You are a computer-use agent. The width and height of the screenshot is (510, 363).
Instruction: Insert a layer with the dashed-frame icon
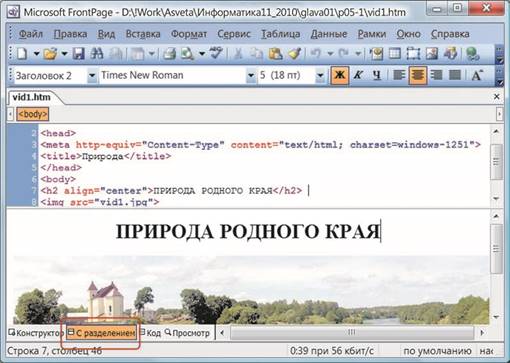point(413,53)
